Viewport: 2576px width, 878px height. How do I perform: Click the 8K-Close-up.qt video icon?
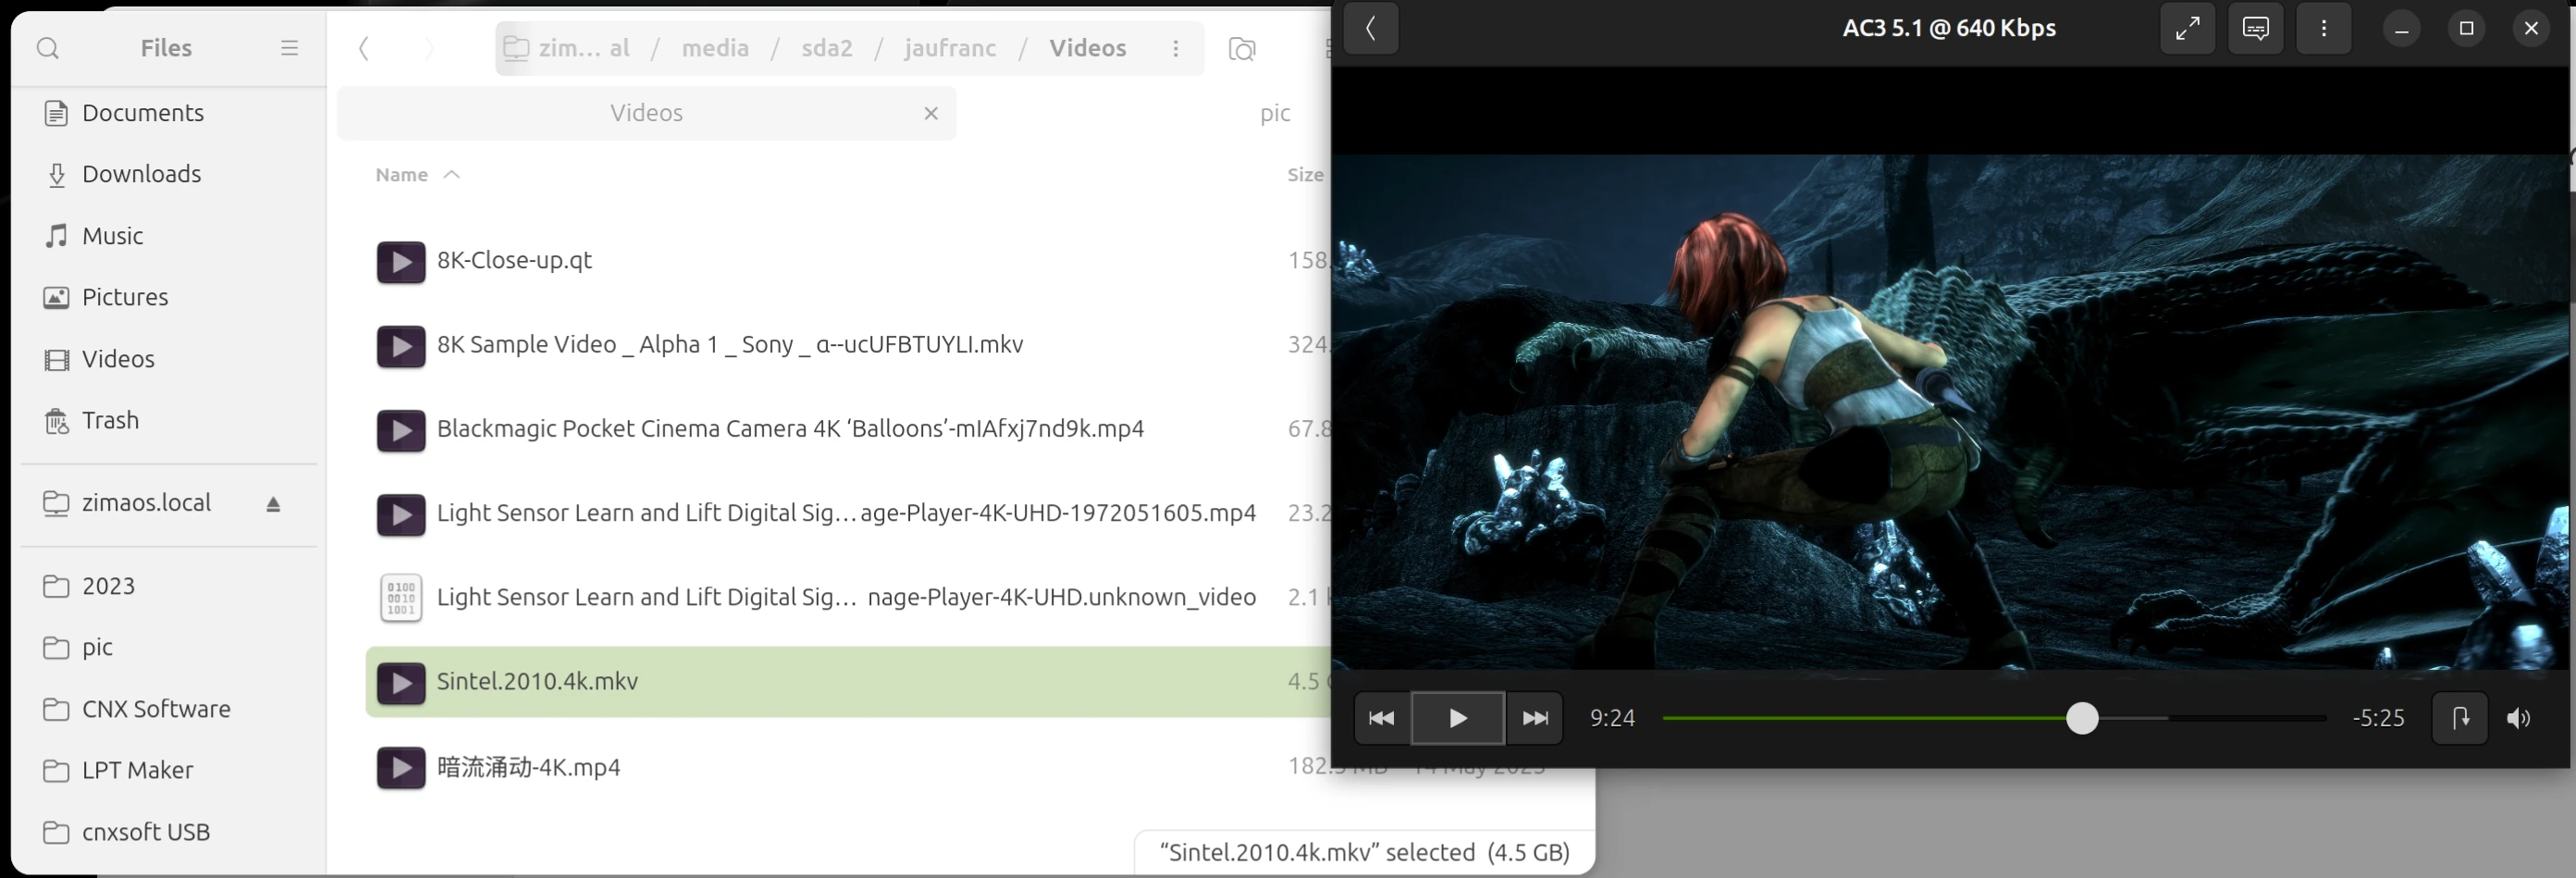pos(401,262)
